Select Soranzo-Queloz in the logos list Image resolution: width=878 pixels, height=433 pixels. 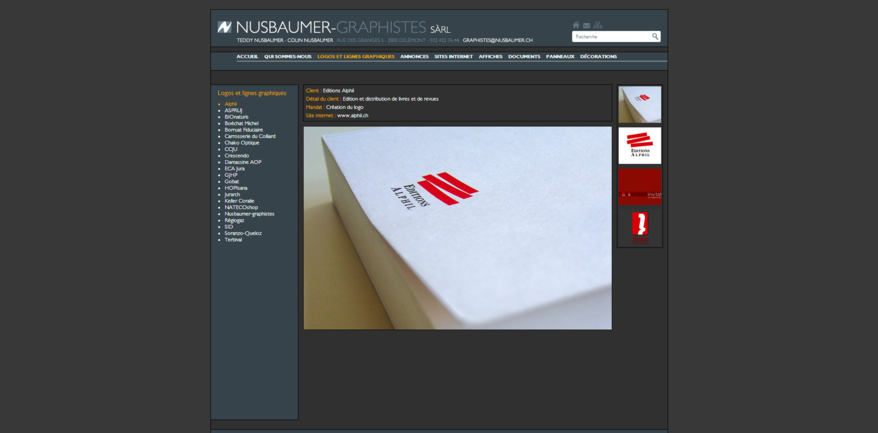point(243,233)
